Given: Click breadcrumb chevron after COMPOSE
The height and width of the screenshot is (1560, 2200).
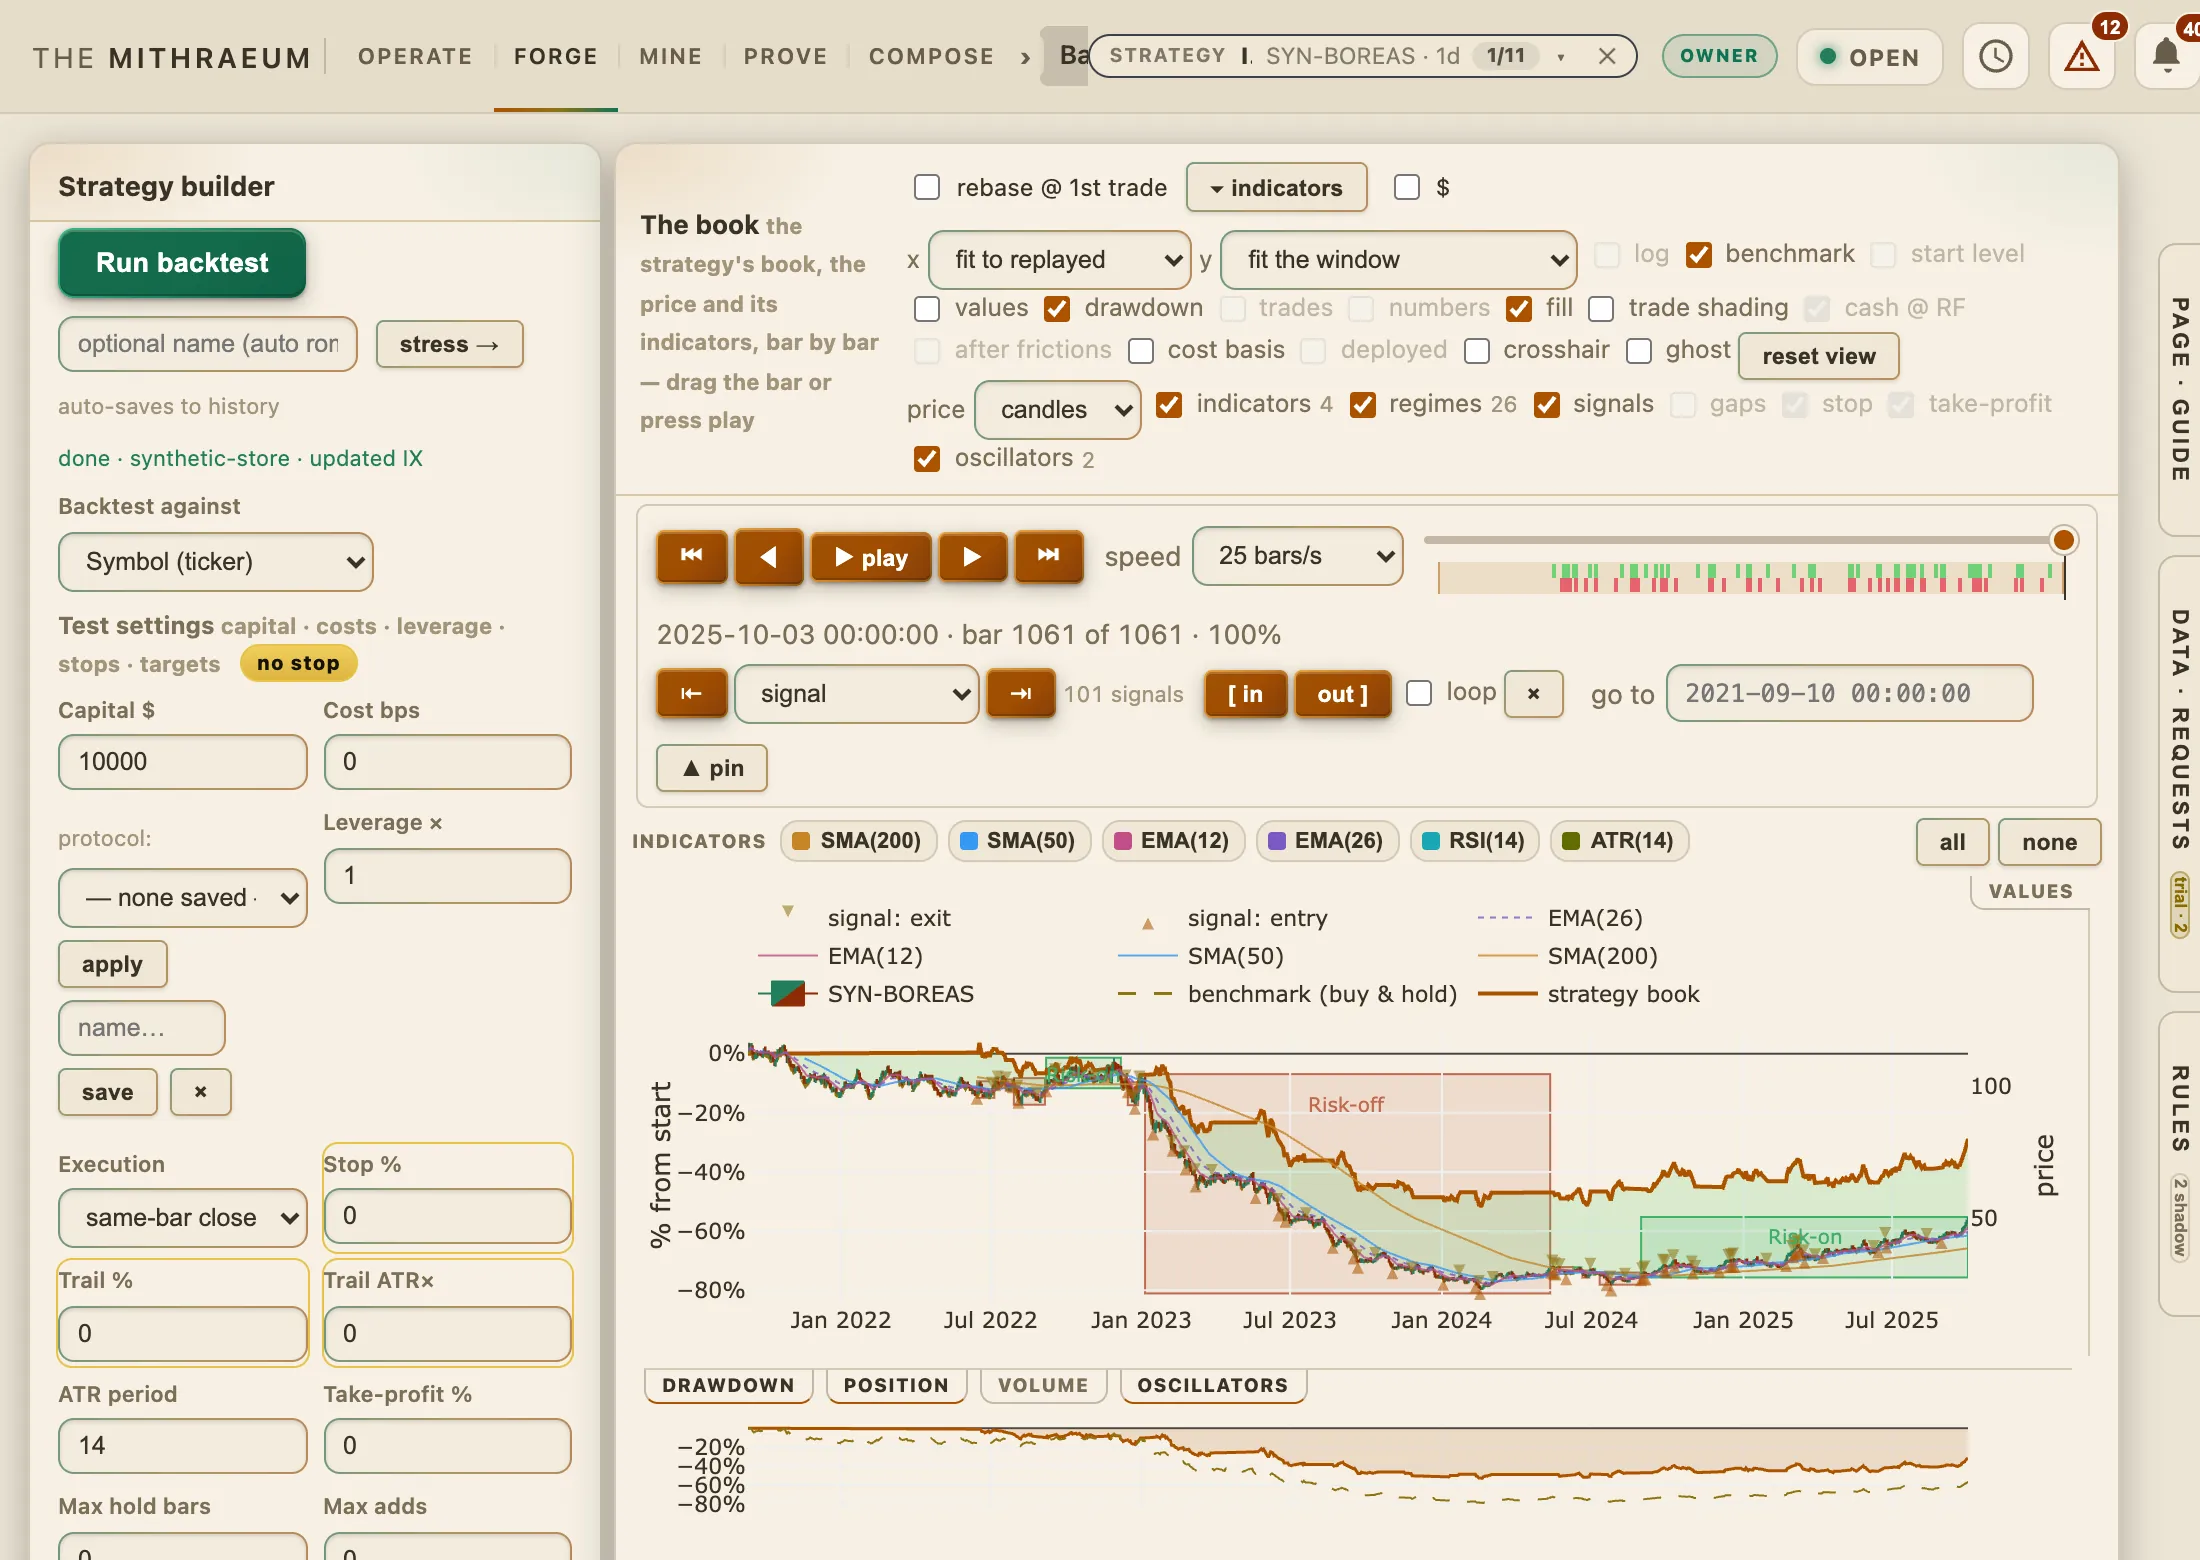Looking at the screenshot, I should (1025, 57).
